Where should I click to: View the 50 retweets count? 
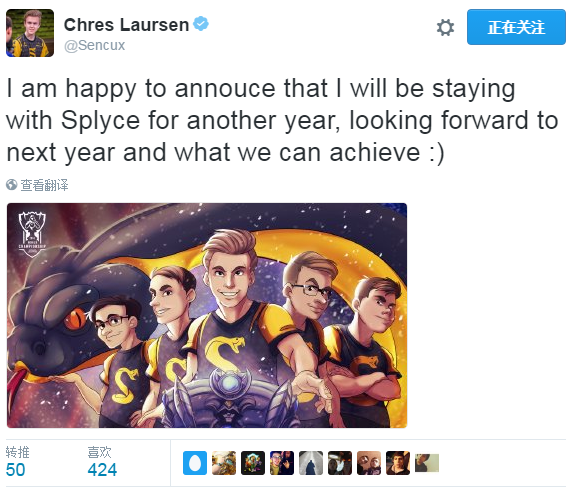[16, 470]
